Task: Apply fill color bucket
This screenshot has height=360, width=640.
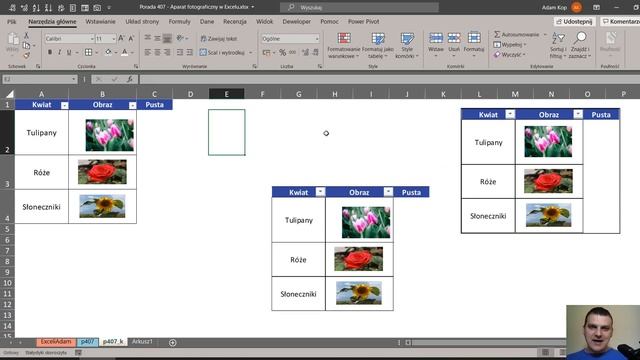Action: 108,52
